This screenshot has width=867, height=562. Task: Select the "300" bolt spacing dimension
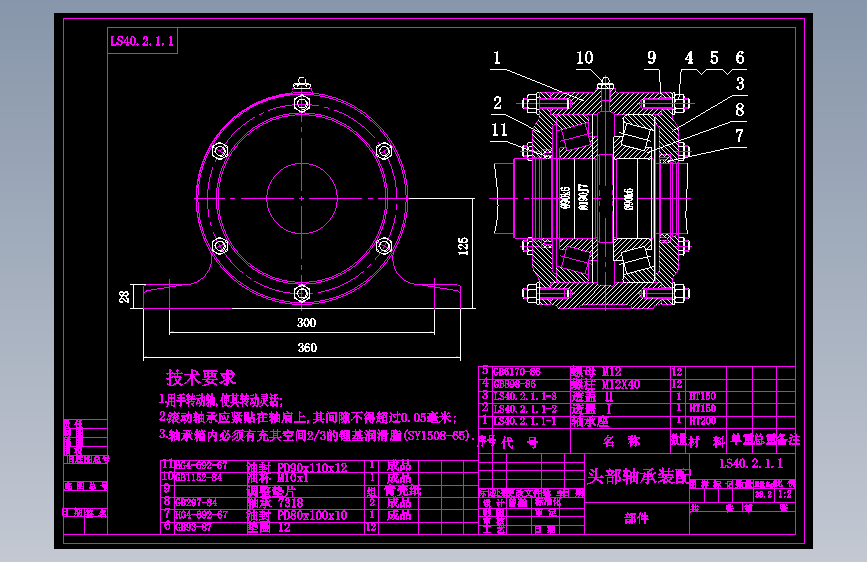coord(306,322)
